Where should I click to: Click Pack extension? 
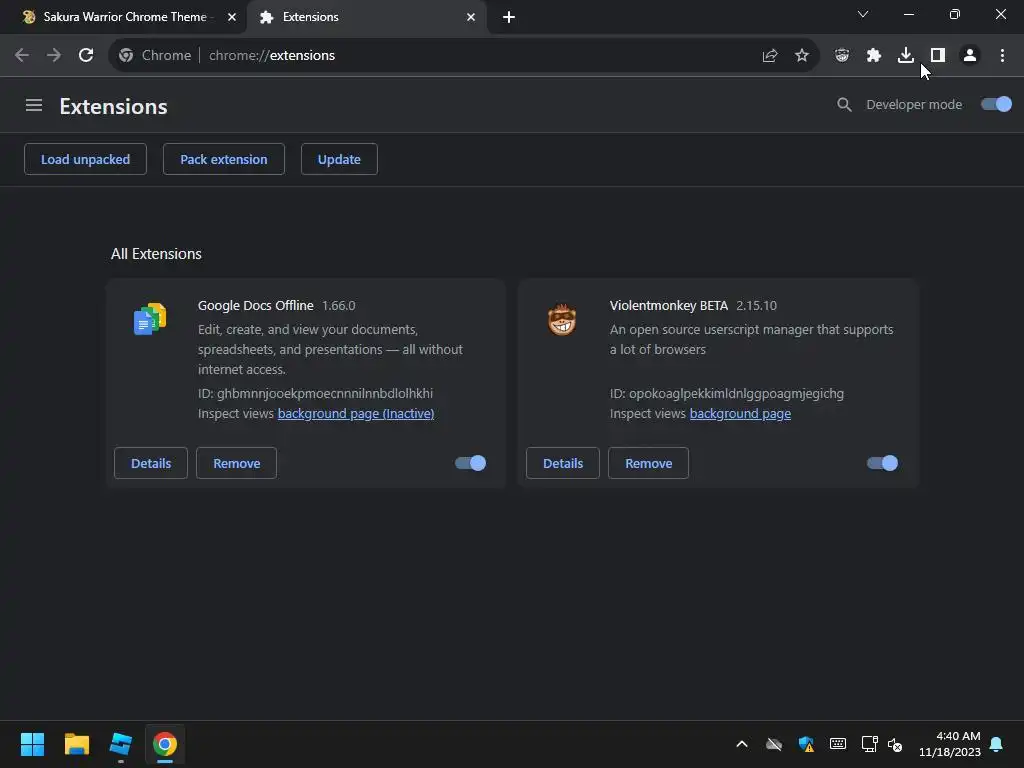tap(223, 159)
